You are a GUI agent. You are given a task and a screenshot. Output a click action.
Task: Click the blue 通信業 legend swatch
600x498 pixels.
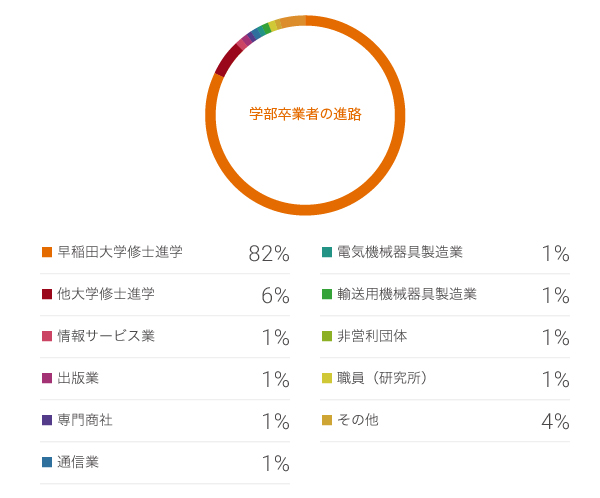point(46,462)
